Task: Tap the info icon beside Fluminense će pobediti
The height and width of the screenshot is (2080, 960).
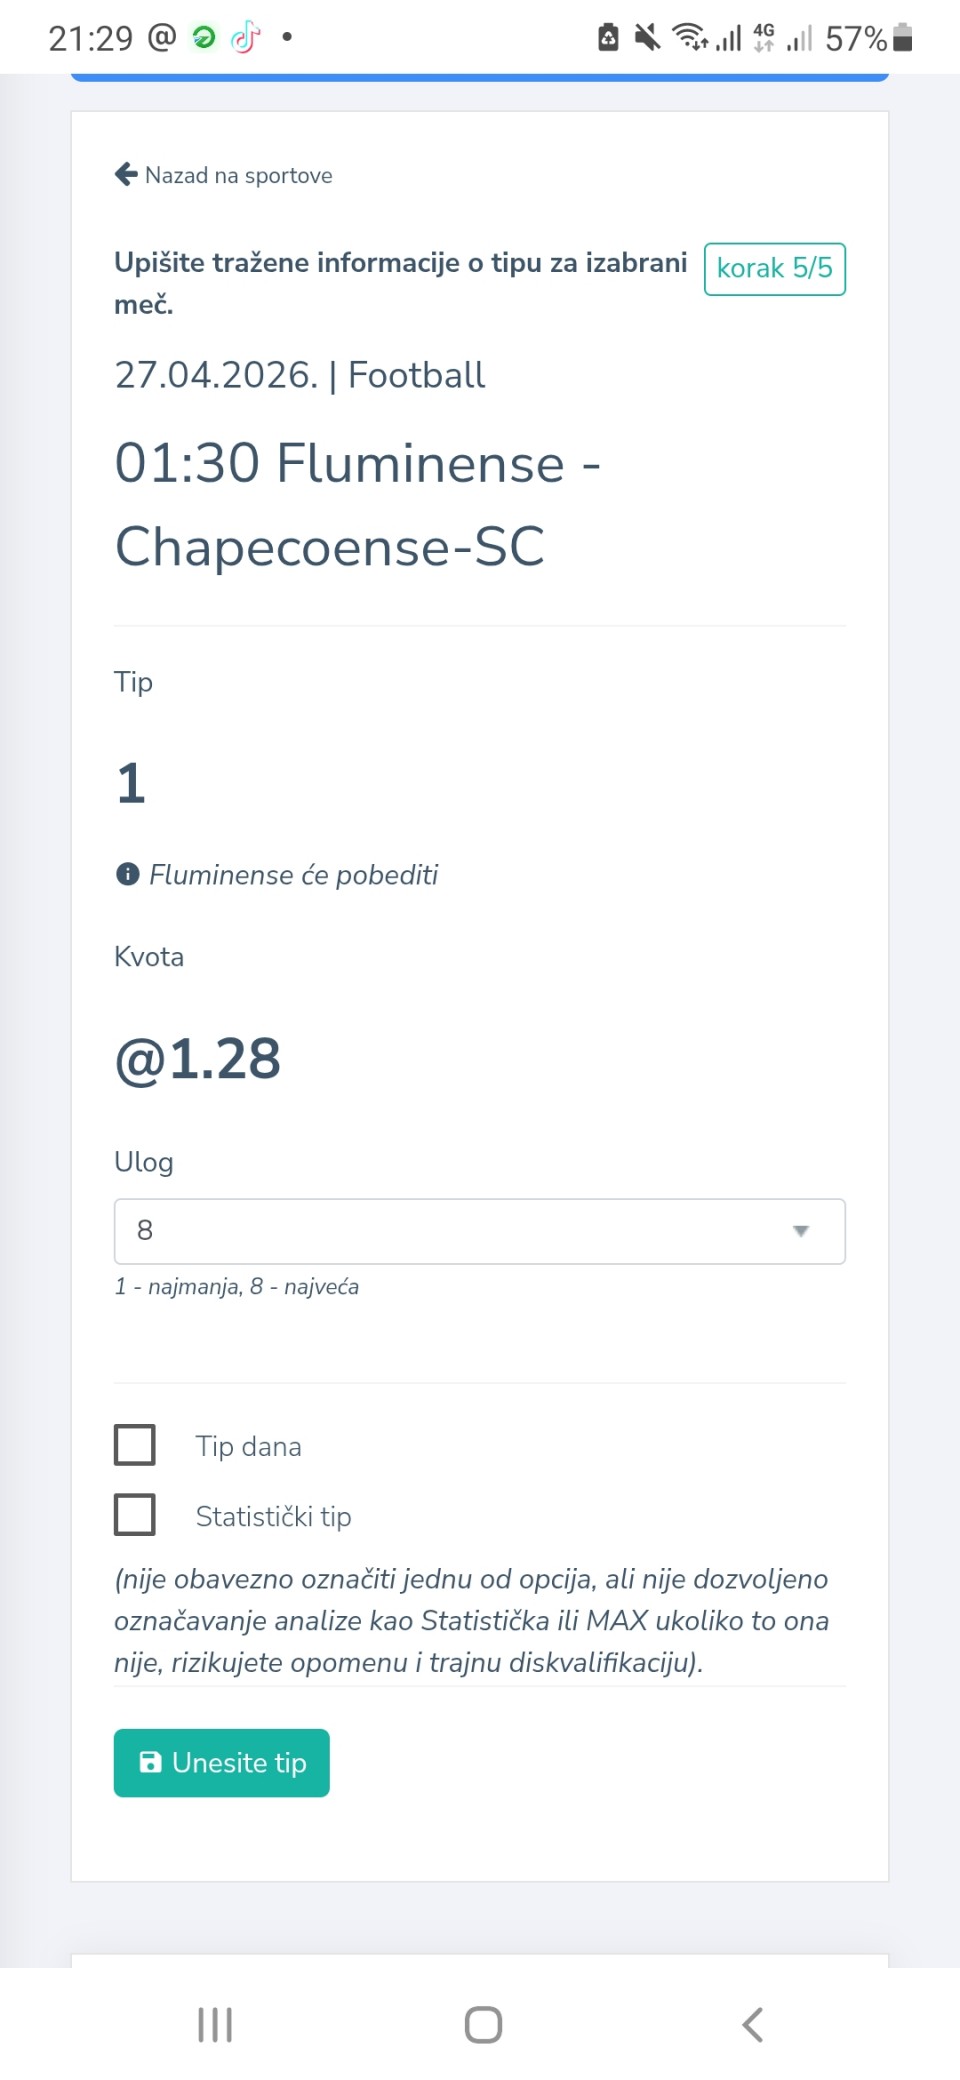Action: [127, 875]
